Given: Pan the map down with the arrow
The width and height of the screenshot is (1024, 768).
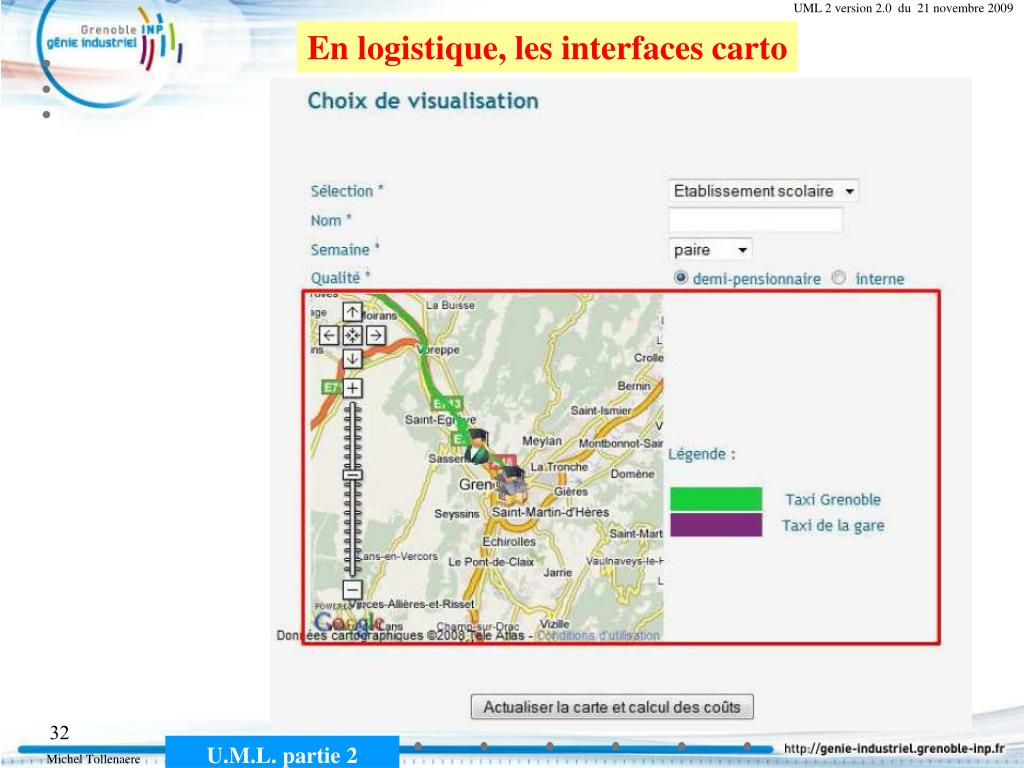Looking at the screenshot, I should pyautogui.click(x=353, y=359).
